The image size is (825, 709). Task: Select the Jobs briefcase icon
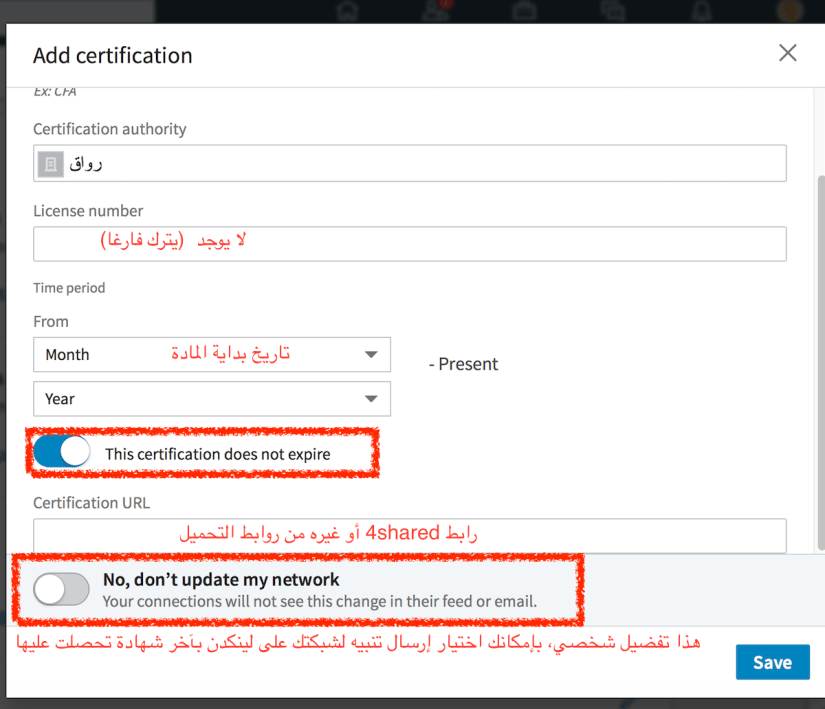[x=524, y=12]
